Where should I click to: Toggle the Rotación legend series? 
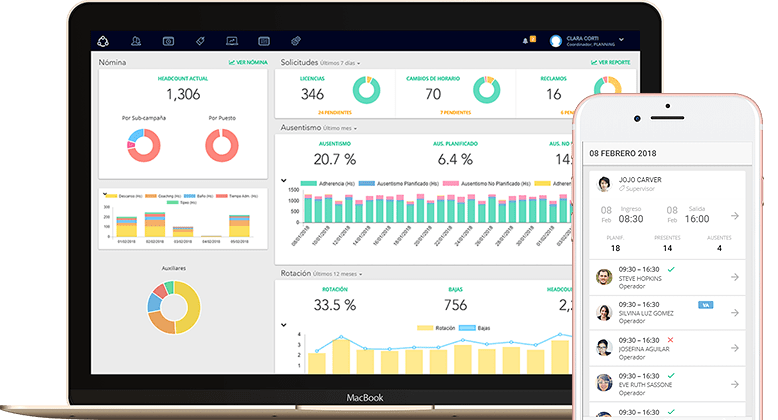(x=436, y=328)
